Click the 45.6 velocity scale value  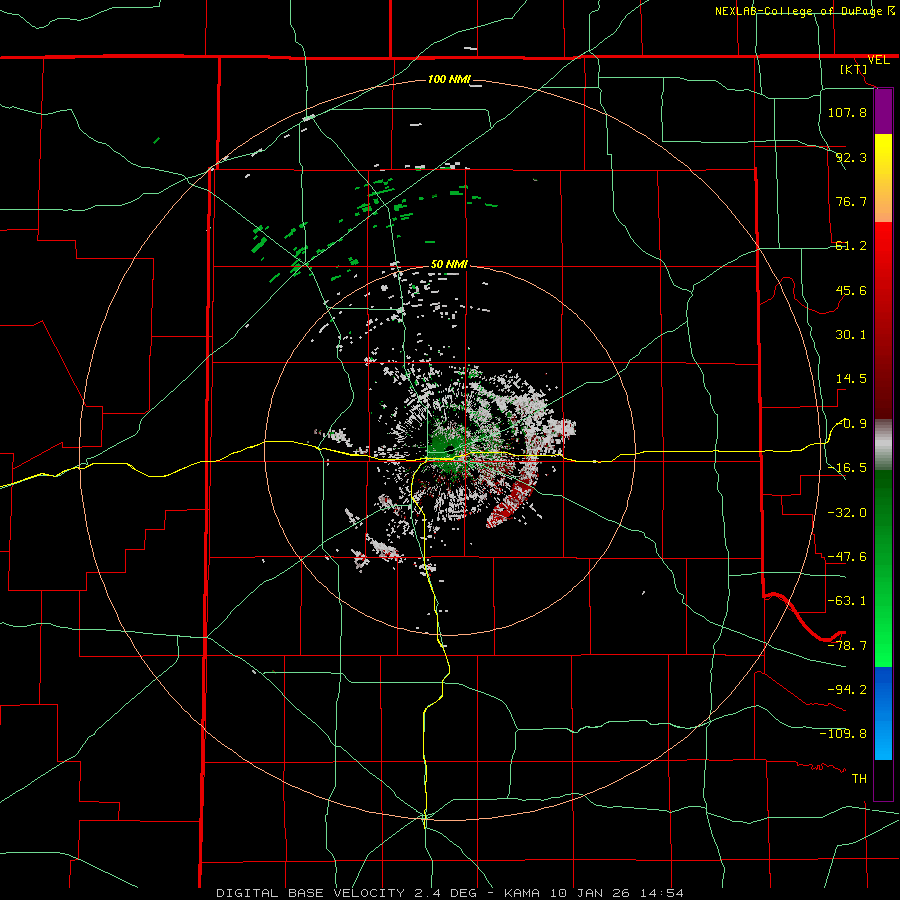[x=851, y=290]
